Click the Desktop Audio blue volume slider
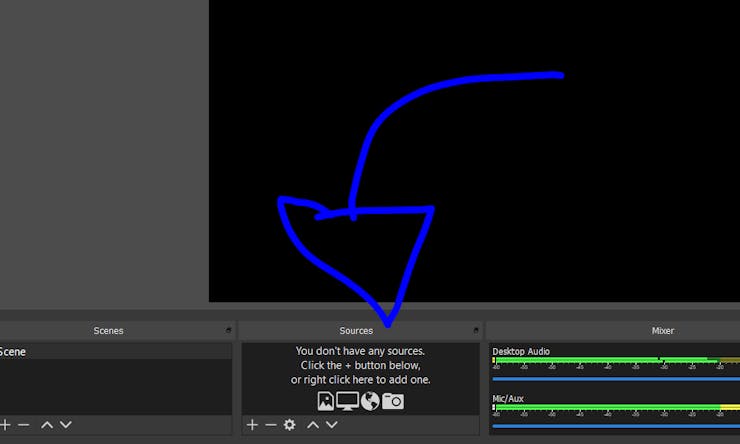Screen dimensions: 740x444 click(610, 379)
